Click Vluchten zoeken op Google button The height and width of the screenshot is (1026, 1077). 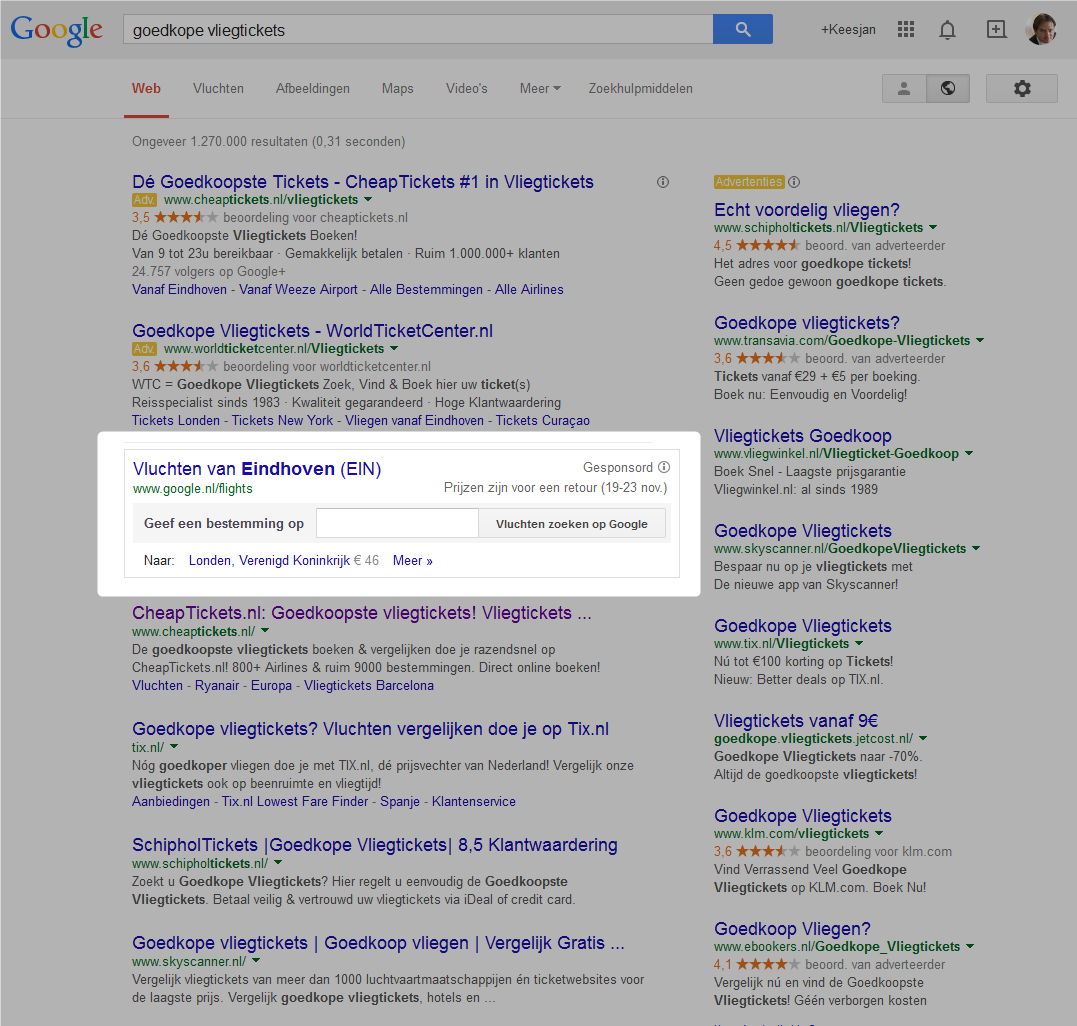tap(571, 523)
